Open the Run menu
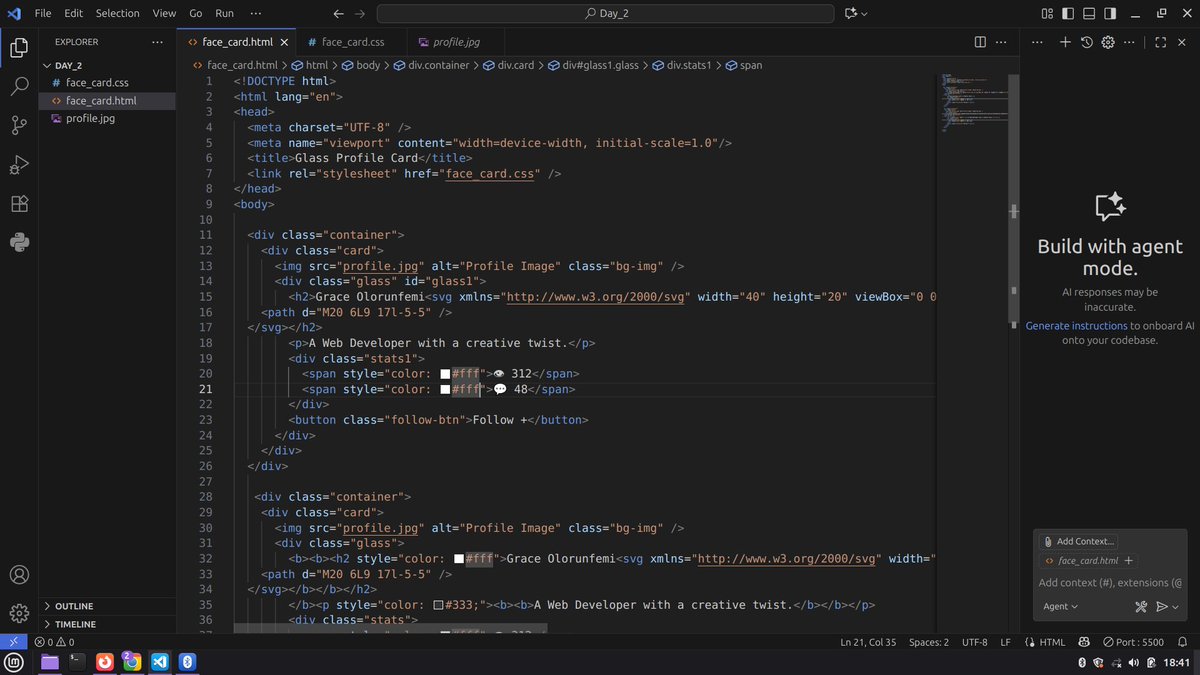This screenshot has width=1200, height=675. pyautogui.click(x=224, y=14)
